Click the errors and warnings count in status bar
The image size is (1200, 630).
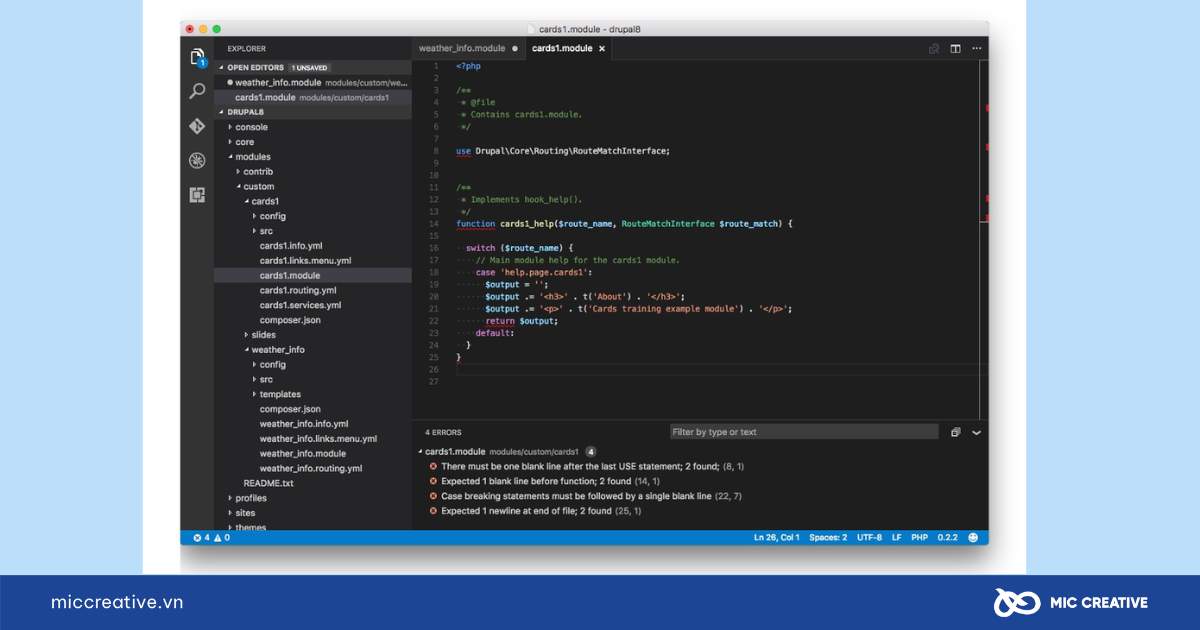pyautogui.click(x=210, y=537)
